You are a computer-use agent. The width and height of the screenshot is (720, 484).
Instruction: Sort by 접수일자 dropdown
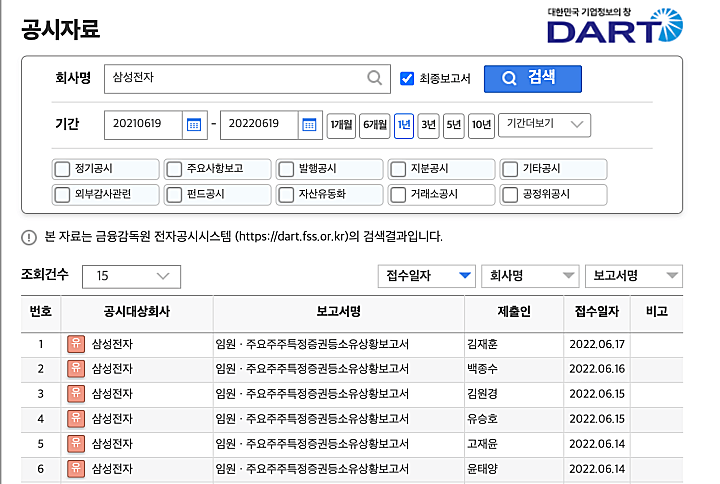[x=427, y=276]
